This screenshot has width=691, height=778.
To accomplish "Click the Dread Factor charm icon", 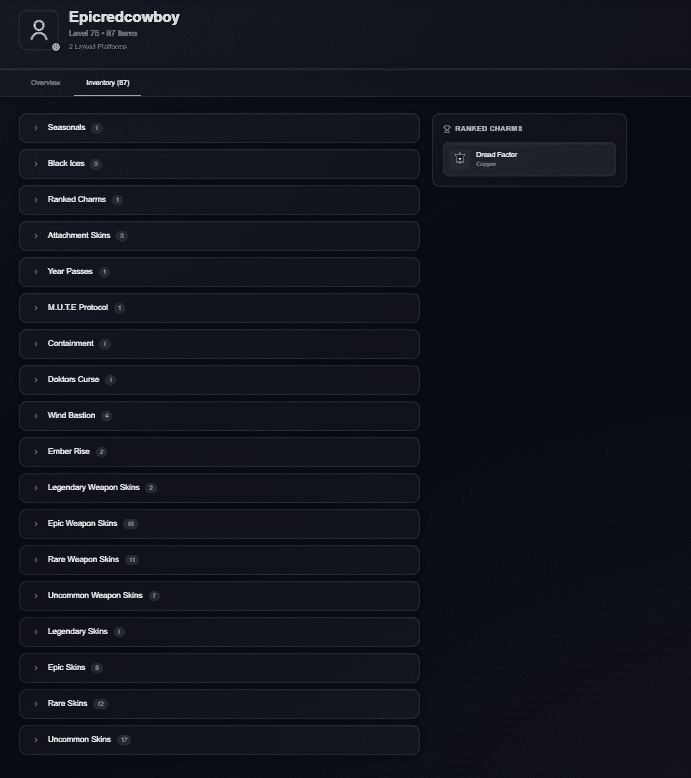I will tap(460, 158).
